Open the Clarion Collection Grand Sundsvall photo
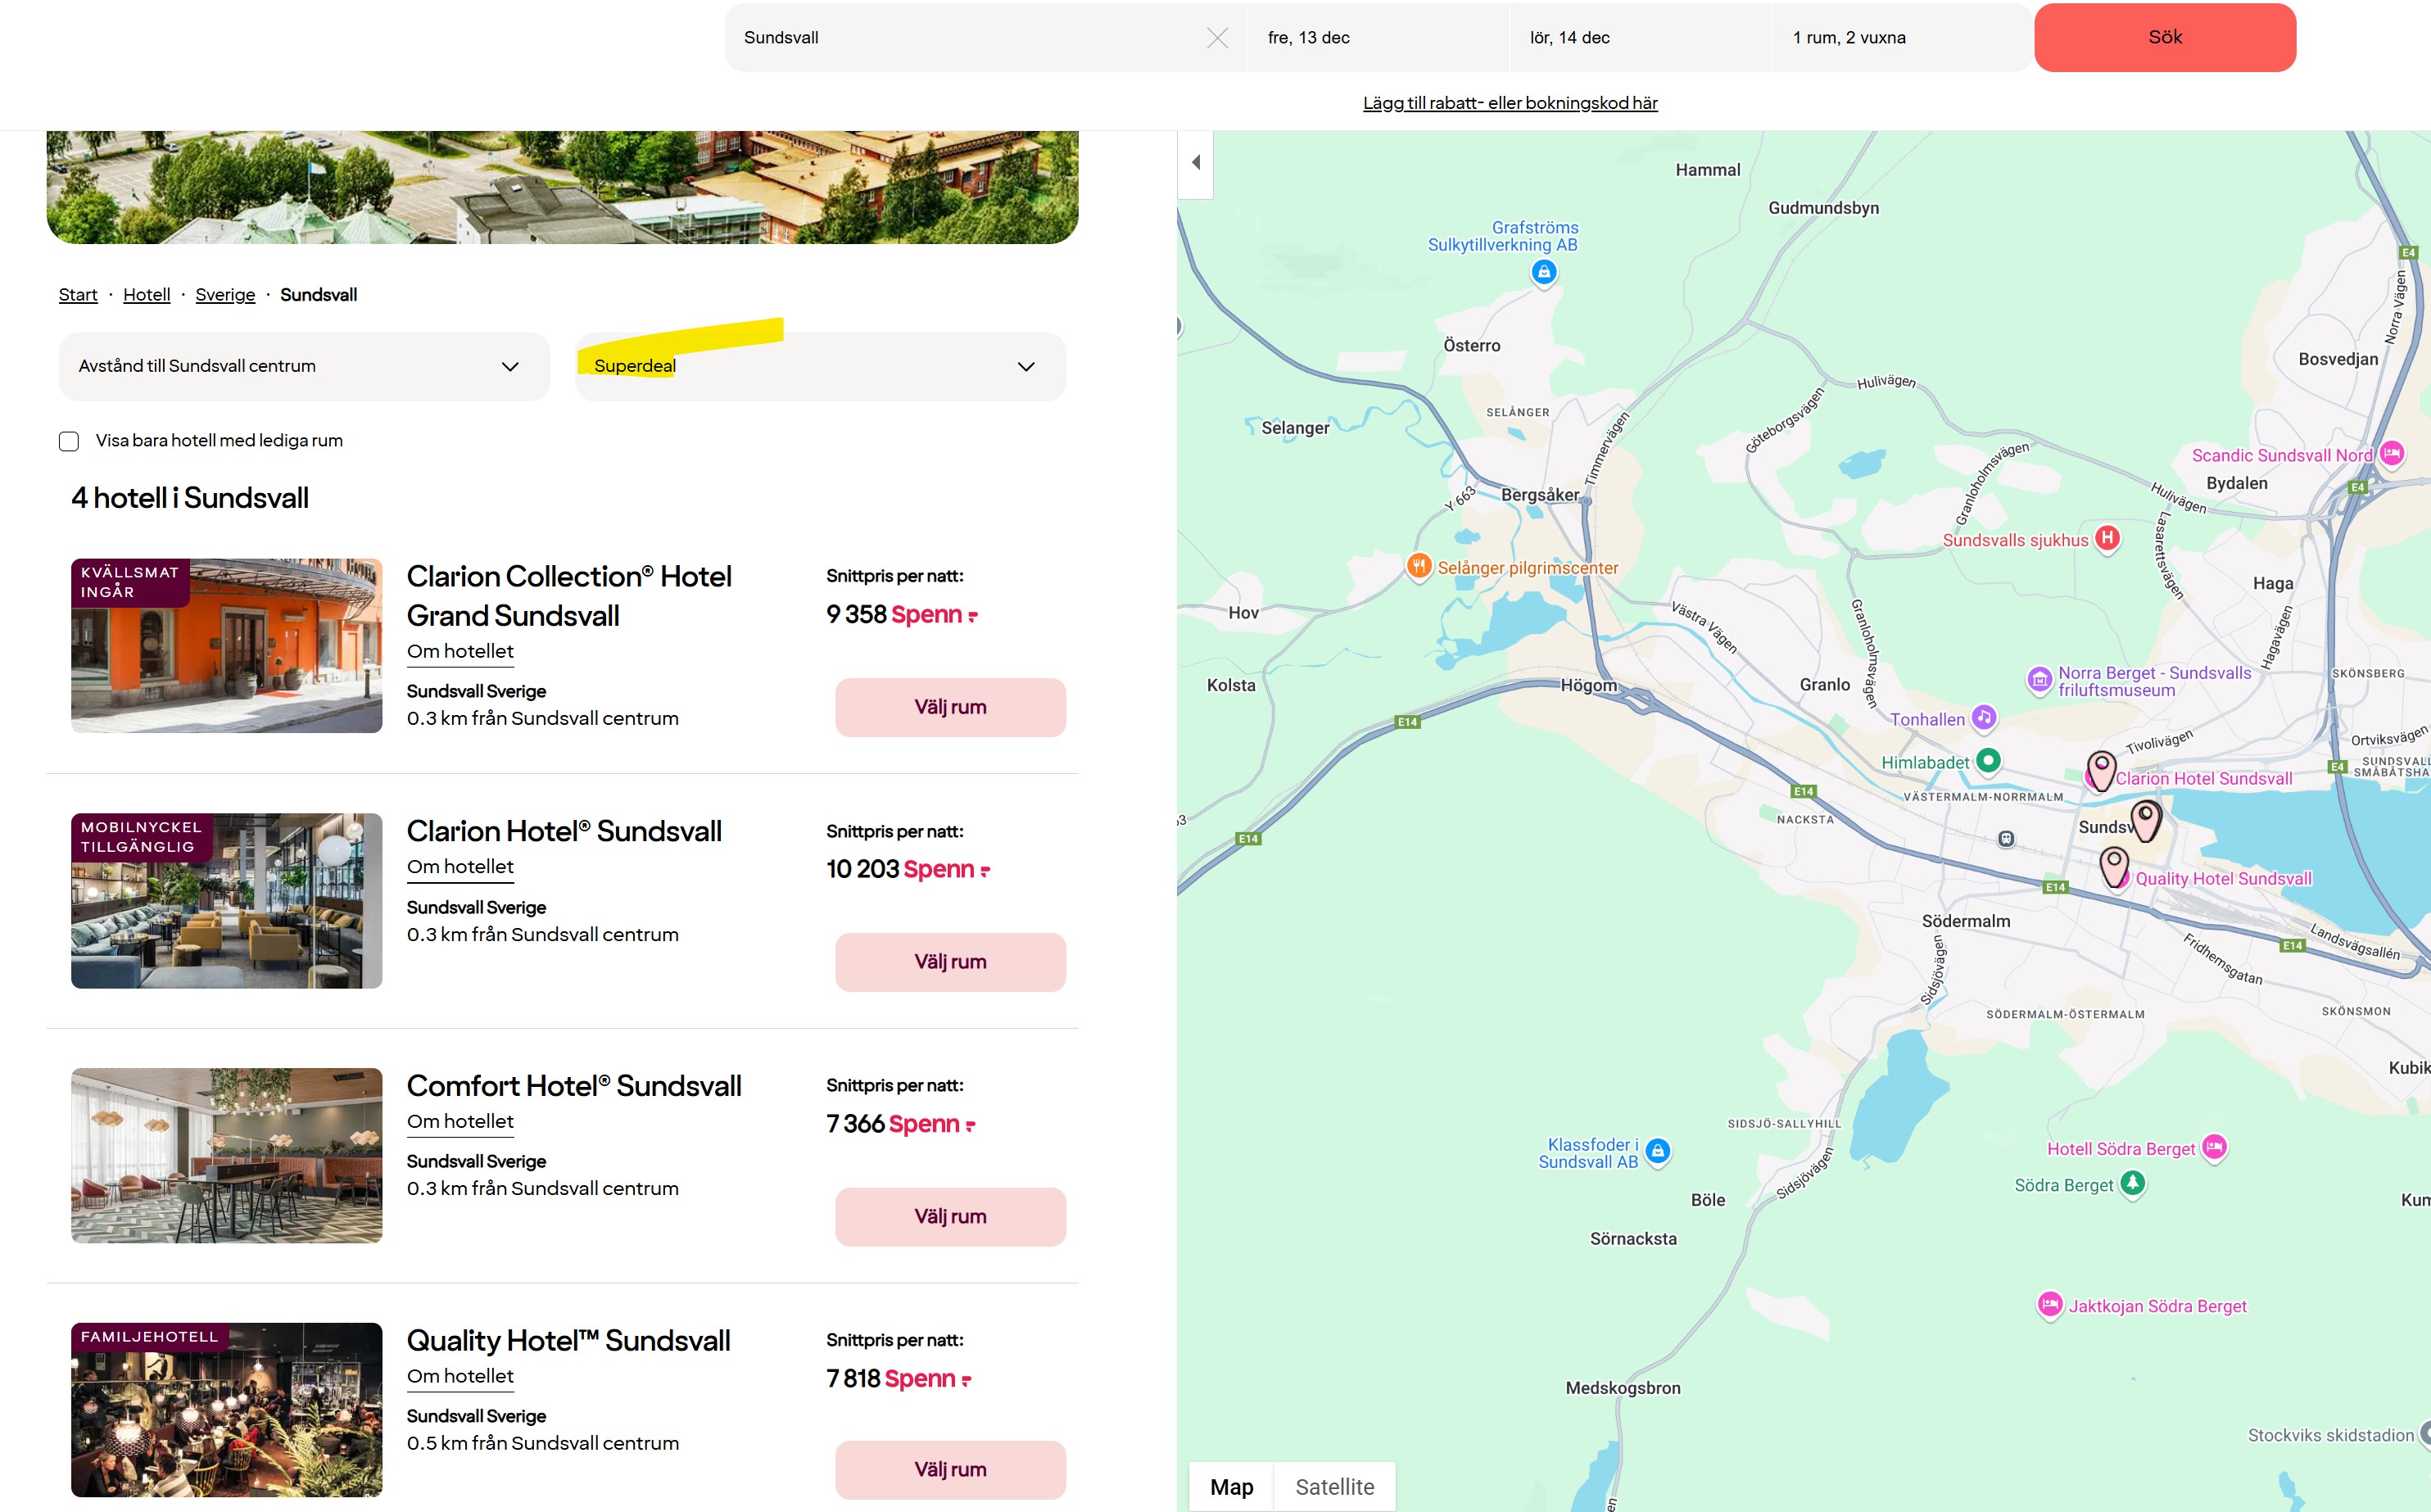This screenshot has width=2431, height=1512. (x=226, y=646)
